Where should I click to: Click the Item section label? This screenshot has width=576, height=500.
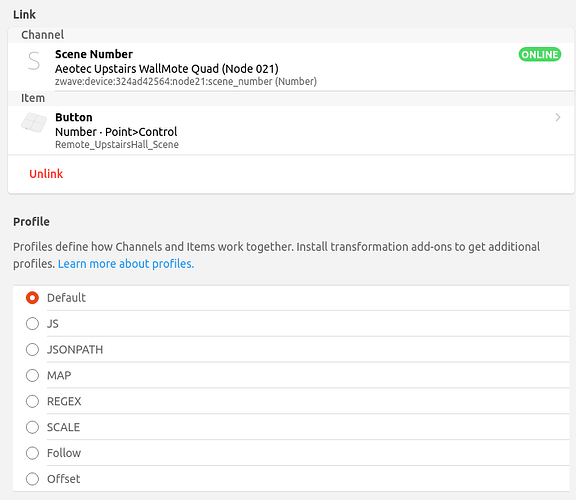pyautogui.click(x=33, y=98)
